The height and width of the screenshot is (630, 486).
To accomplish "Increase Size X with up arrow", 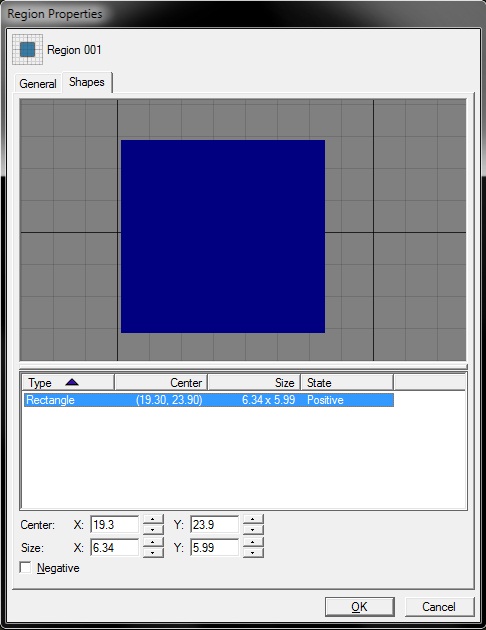I will tap(153, 542).
